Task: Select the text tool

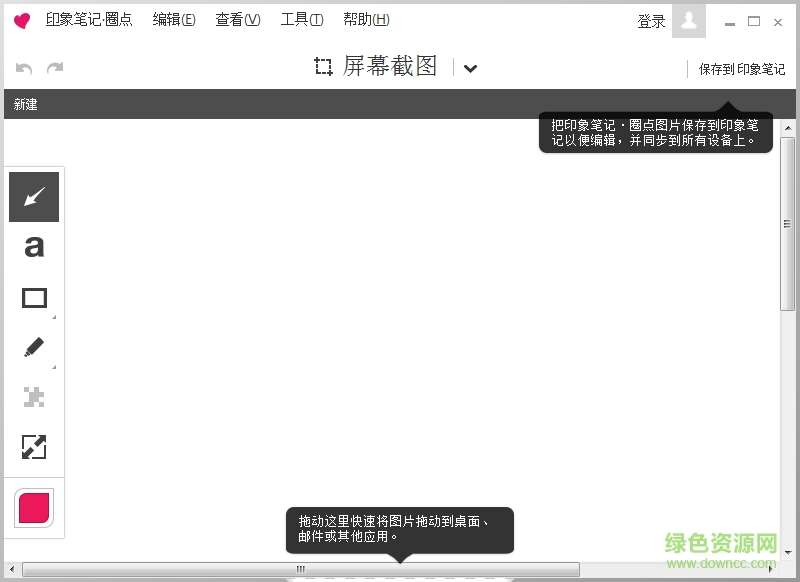Action: tap(34, 246)
